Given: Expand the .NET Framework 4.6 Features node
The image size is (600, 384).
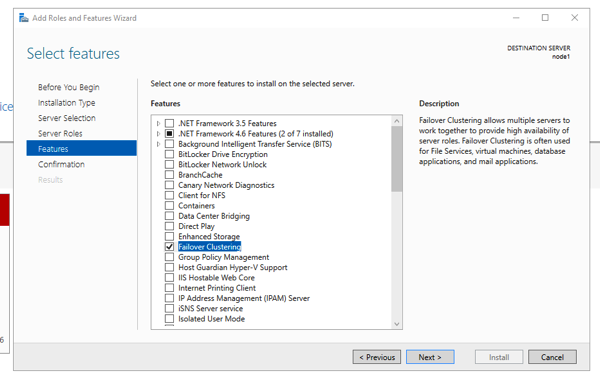Looking at the screenshot, I should coord(158,134).
